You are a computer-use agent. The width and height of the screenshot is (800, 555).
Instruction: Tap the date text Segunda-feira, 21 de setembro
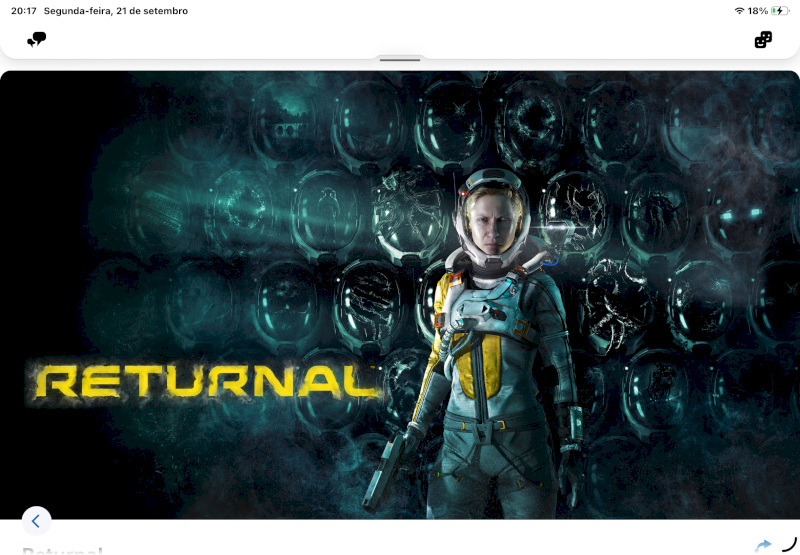[x=116, y=11]
